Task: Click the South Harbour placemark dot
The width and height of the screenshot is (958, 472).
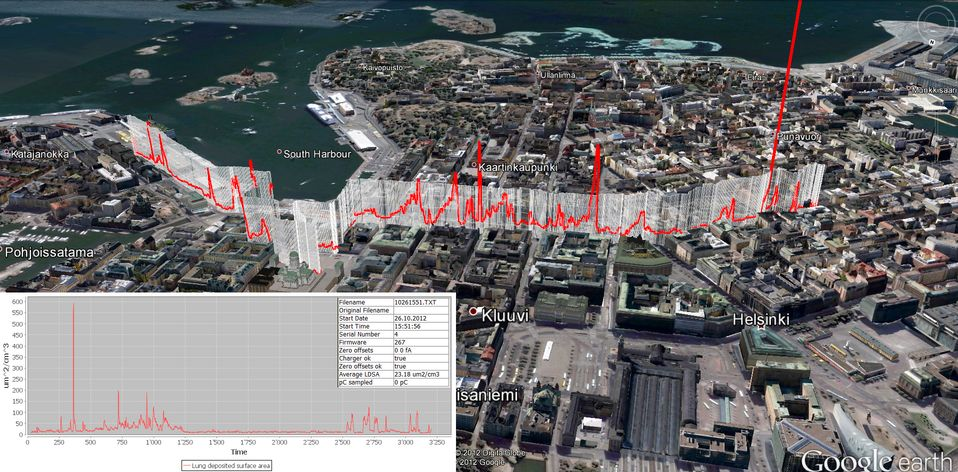Action: [280, 151]
